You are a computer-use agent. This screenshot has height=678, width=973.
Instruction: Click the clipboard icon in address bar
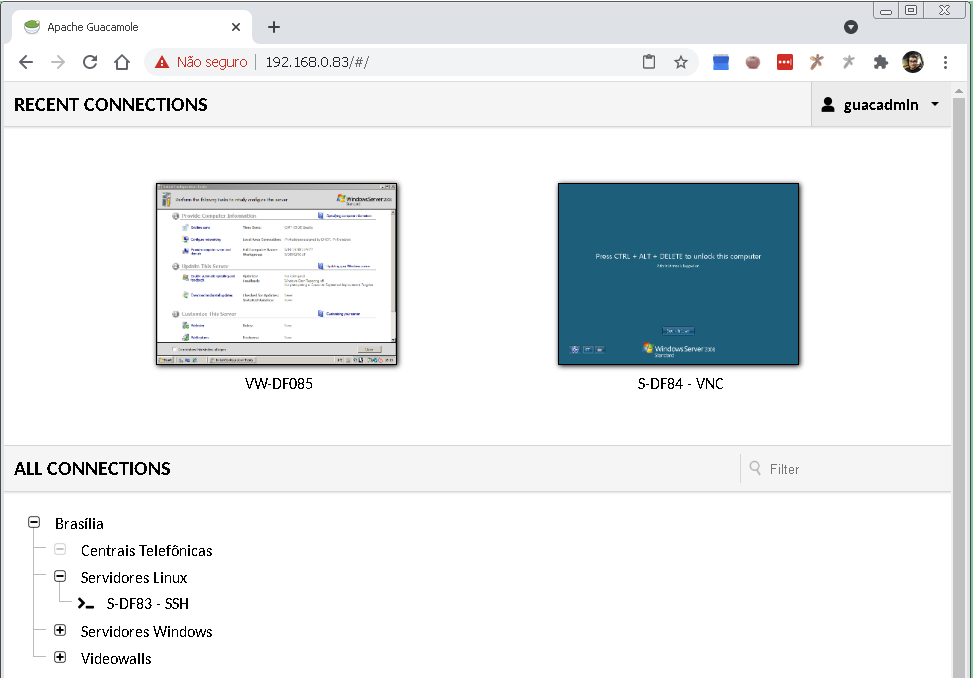click(648, 62)
